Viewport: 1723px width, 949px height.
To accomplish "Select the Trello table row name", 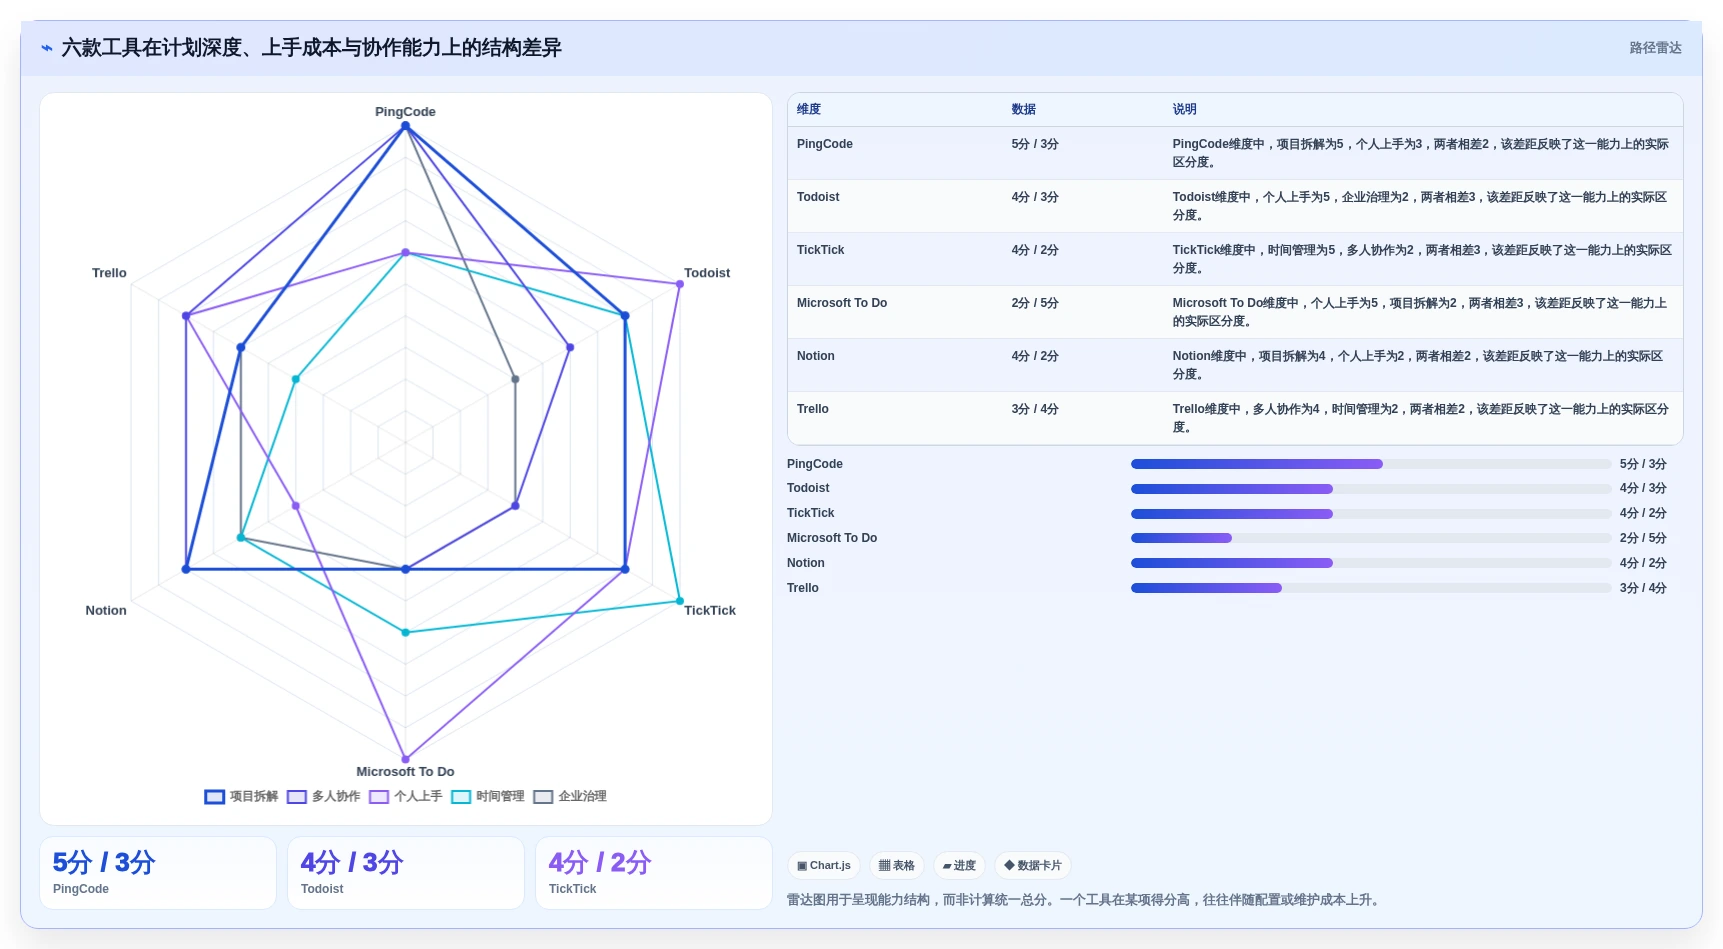I will tap(813, 409).
